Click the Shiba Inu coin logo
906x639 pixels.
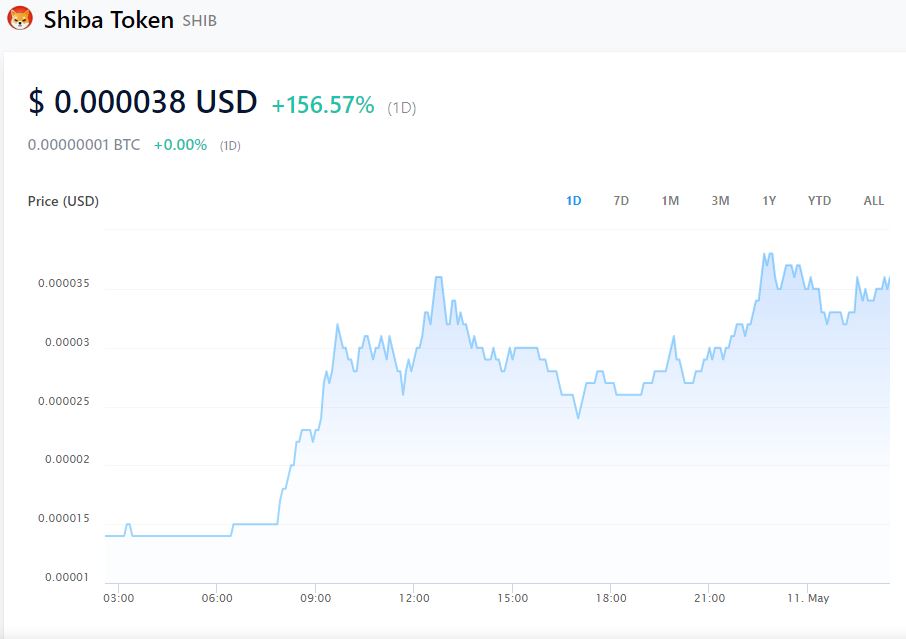pyautogui.click(x=20, y=19)
